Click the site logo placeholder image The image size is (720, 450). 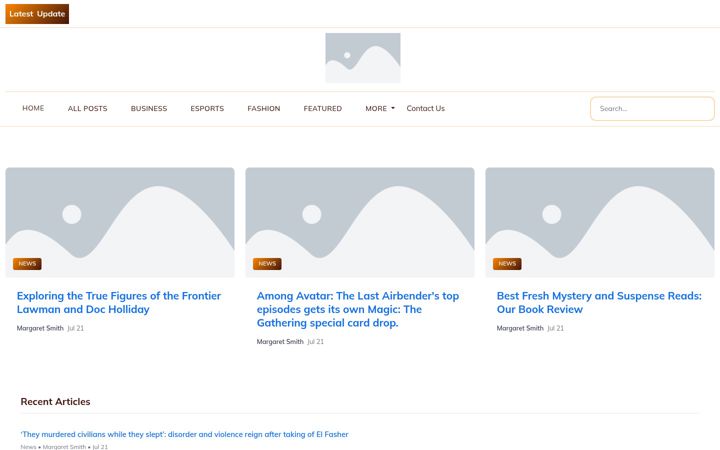pos(363,58)
